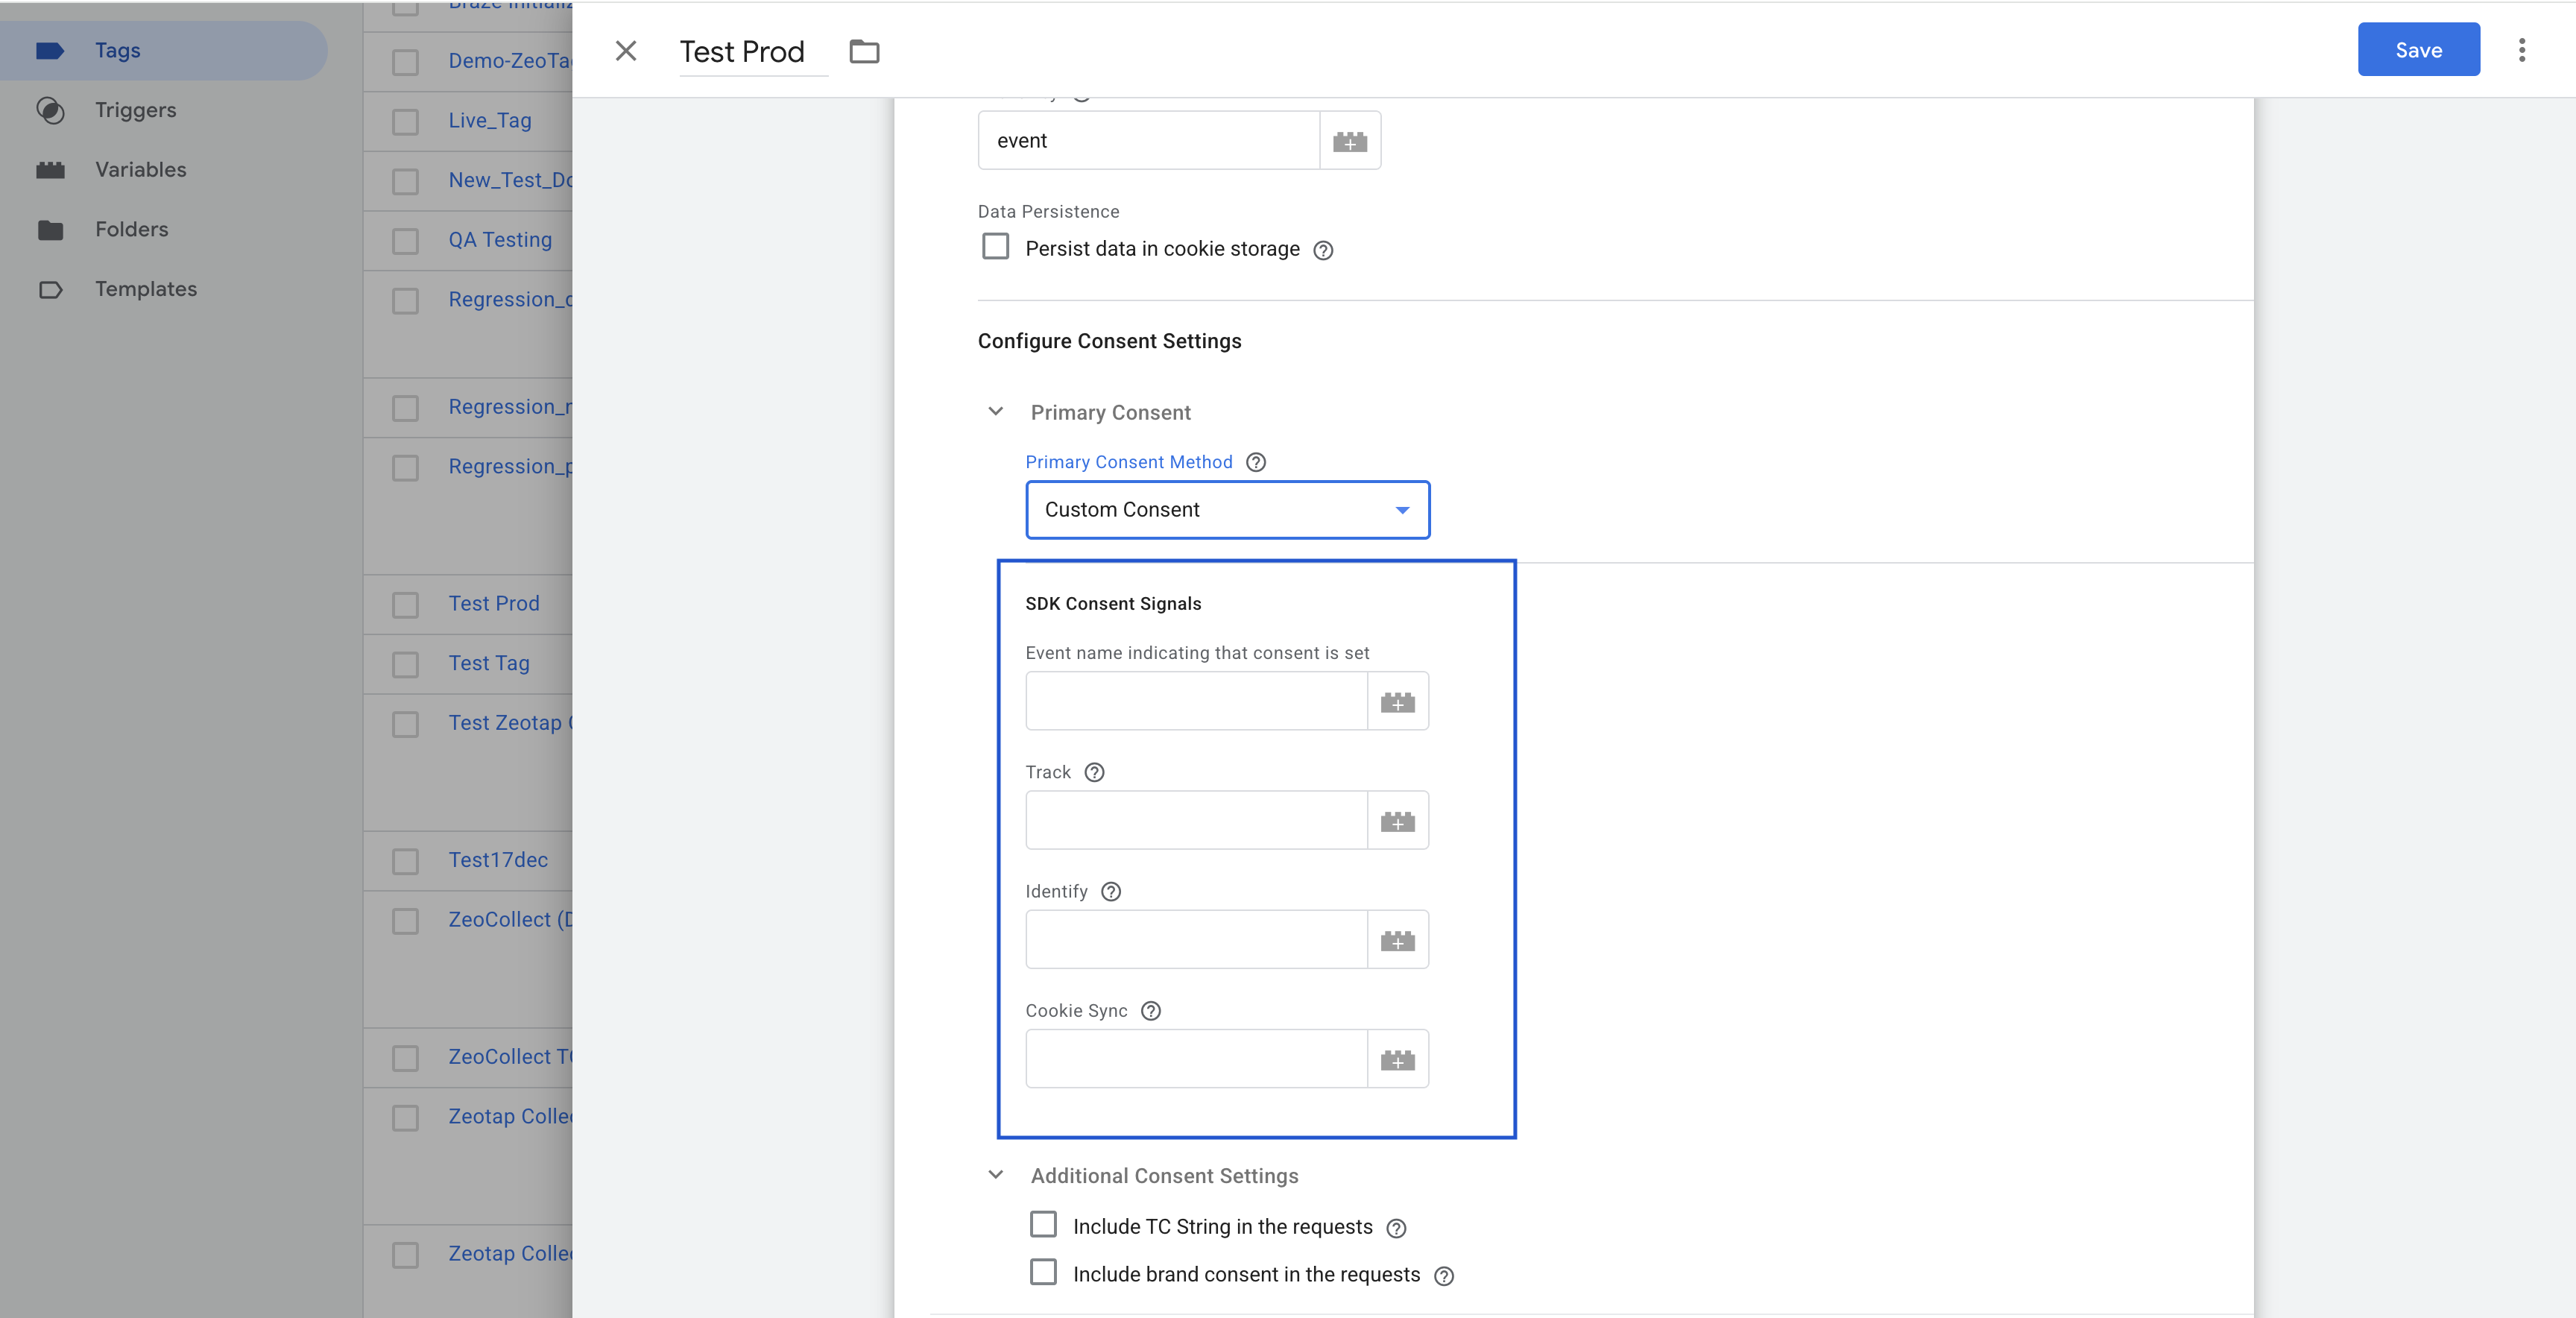Enable Persist data in cookie storage

tap(995, 247)
